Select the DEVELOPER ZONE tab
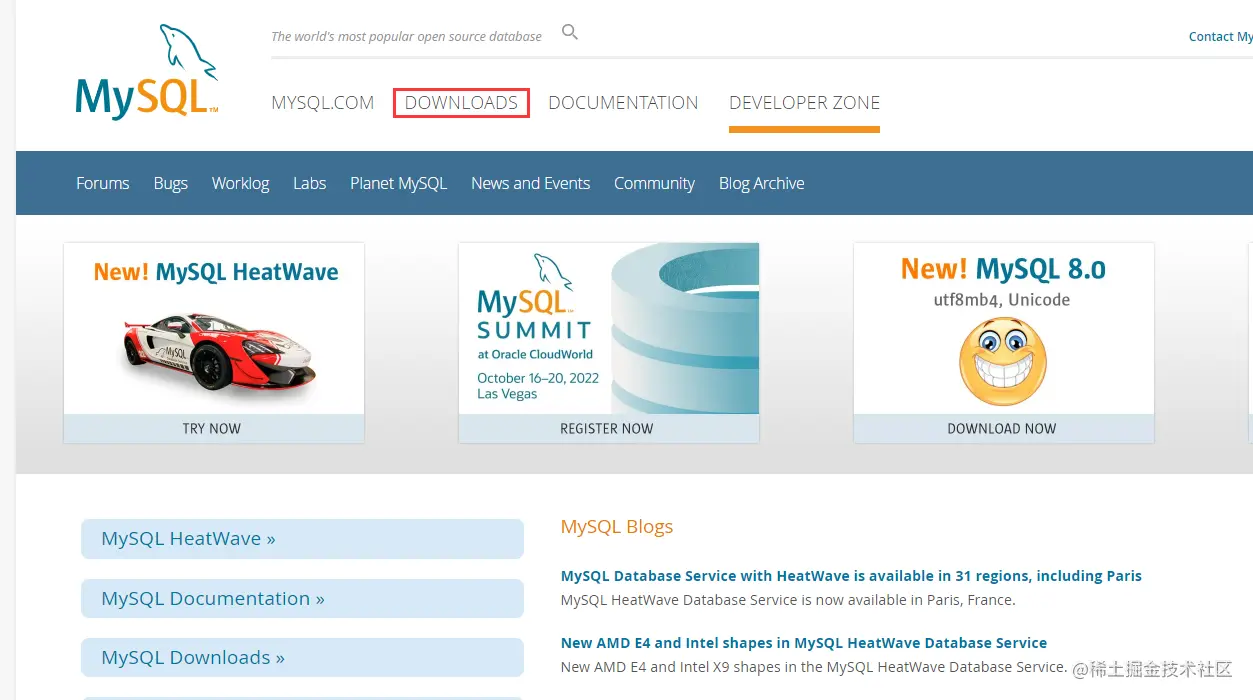The width and height of the screenshot is (1253, 700). pyautogui.click(x=804, y=103)
